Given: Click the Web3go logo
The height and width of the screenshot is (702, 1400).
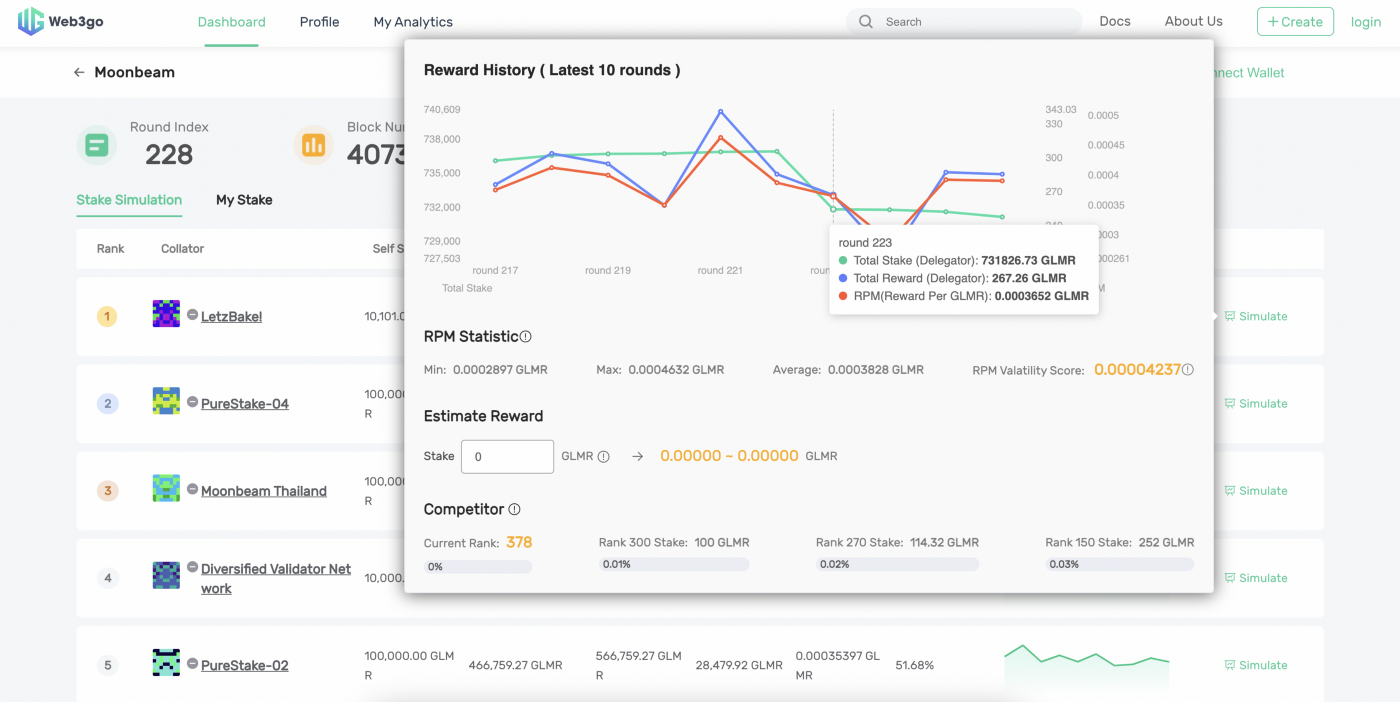Looking at the screenshot, I should pyautogui.click(x=60, y=21).
